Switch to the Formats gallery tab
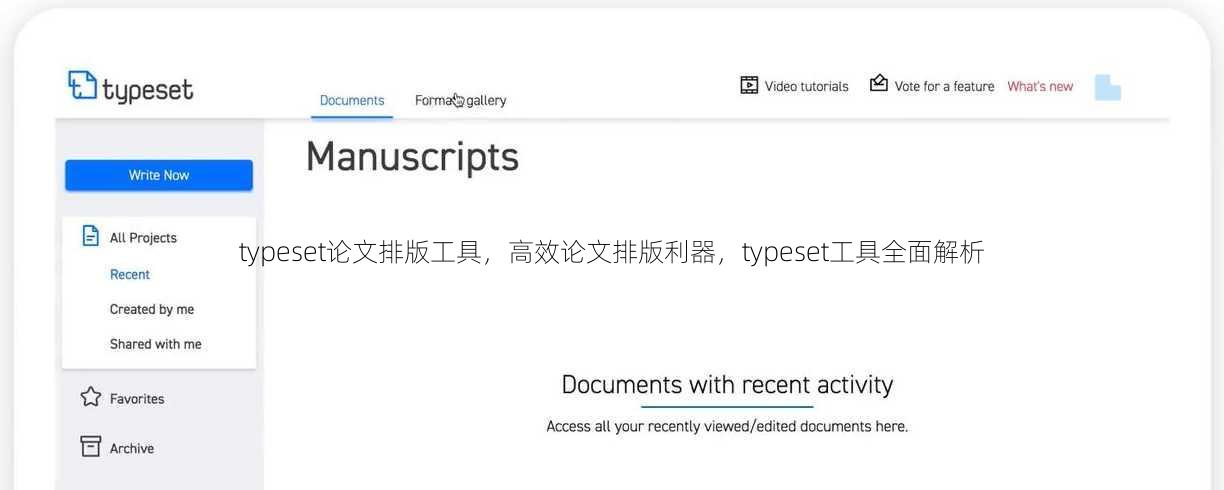Image resolution: width=1224 pixels, height=490 pixels. [460, 101]
